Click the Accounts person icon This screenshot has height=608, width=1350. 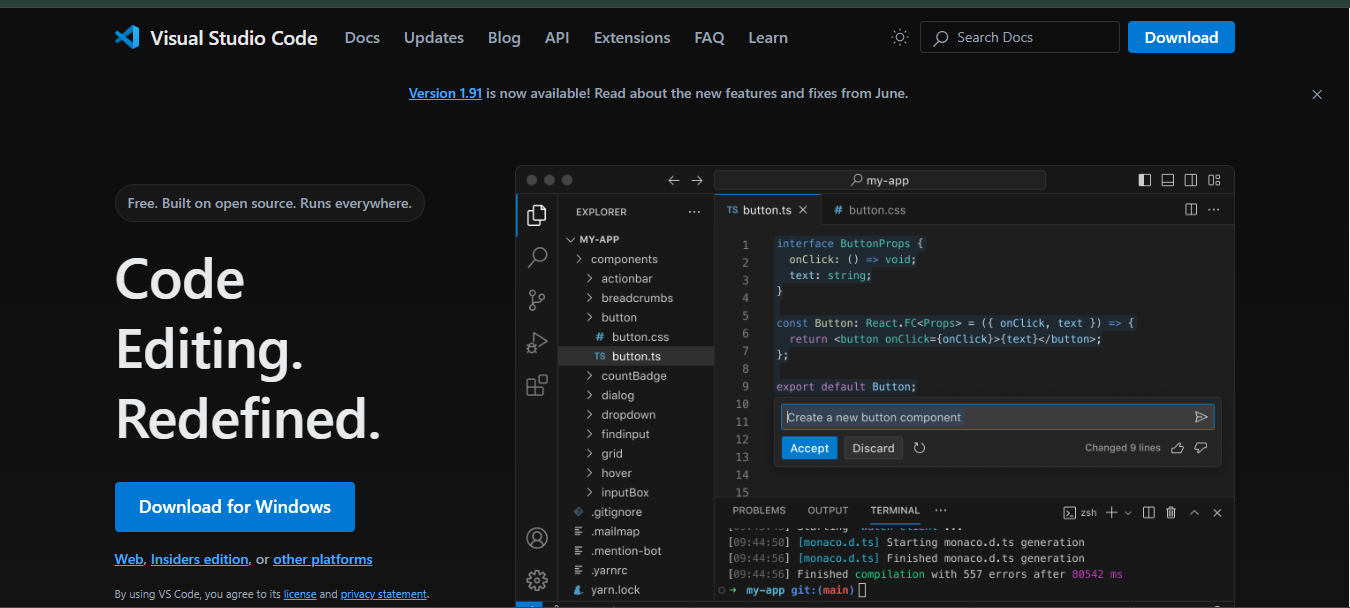pyautogui.click(x=537, y=538)
